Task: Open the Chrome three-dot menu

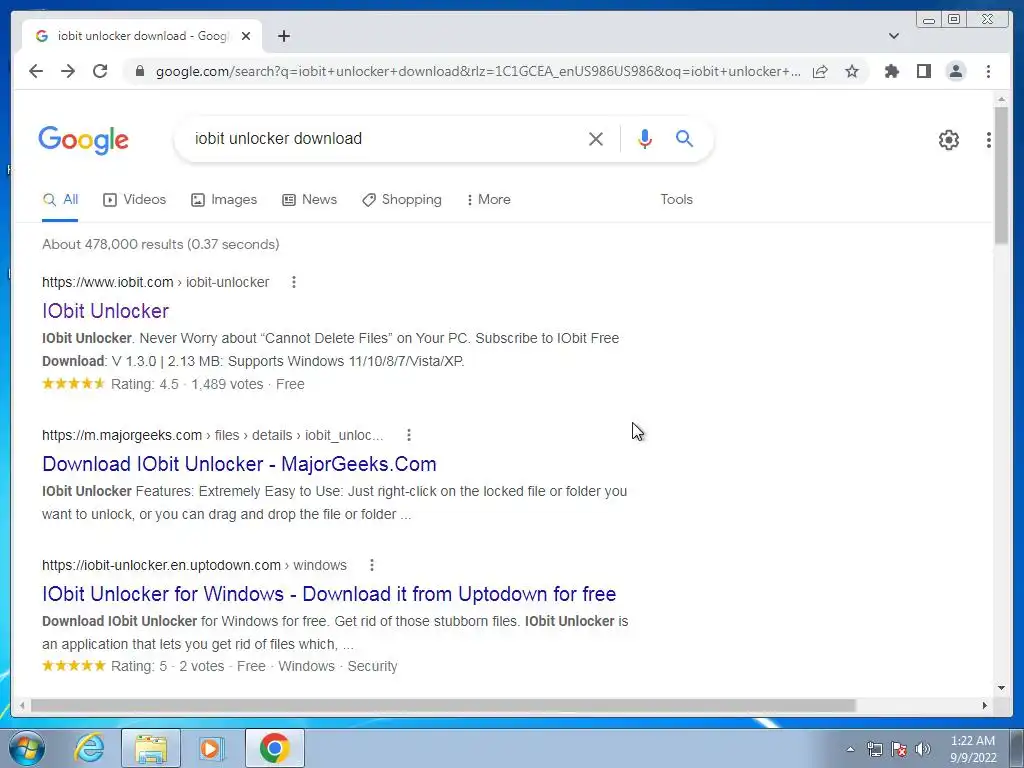Action: pyautogui.click(x=988, y=71)
